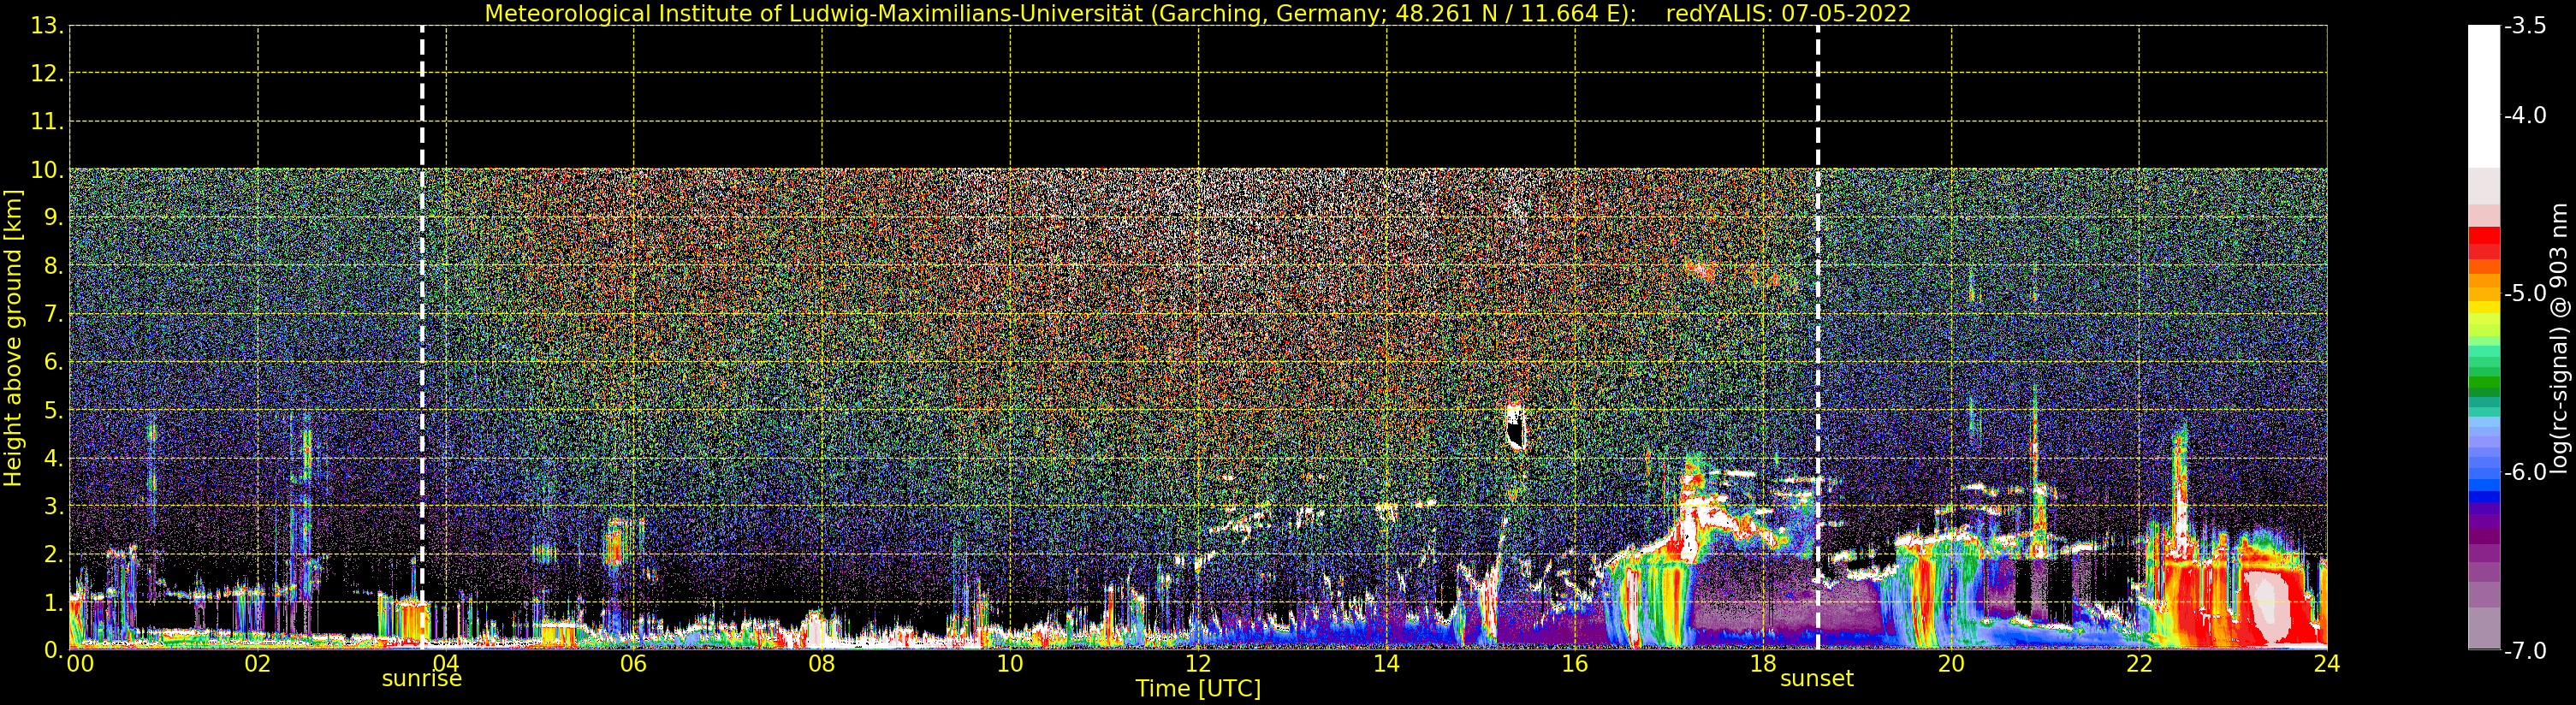The height and width of the screenshot is (705, 2576).
Task: Click the "-5.0" colorbar tick label
Action: pos(2525,293)
